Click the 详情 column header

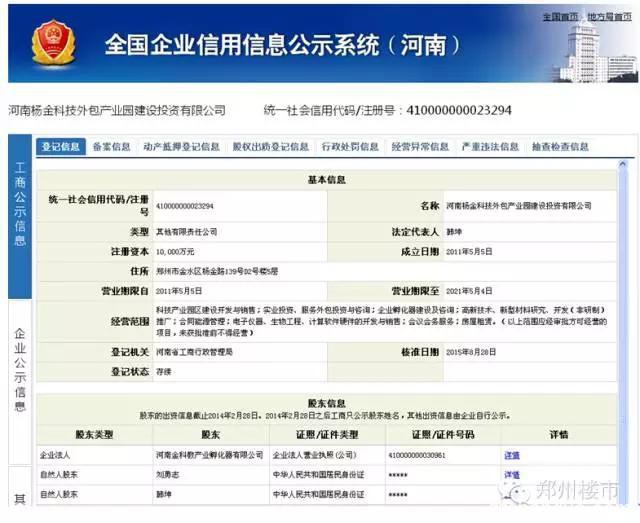559,435
